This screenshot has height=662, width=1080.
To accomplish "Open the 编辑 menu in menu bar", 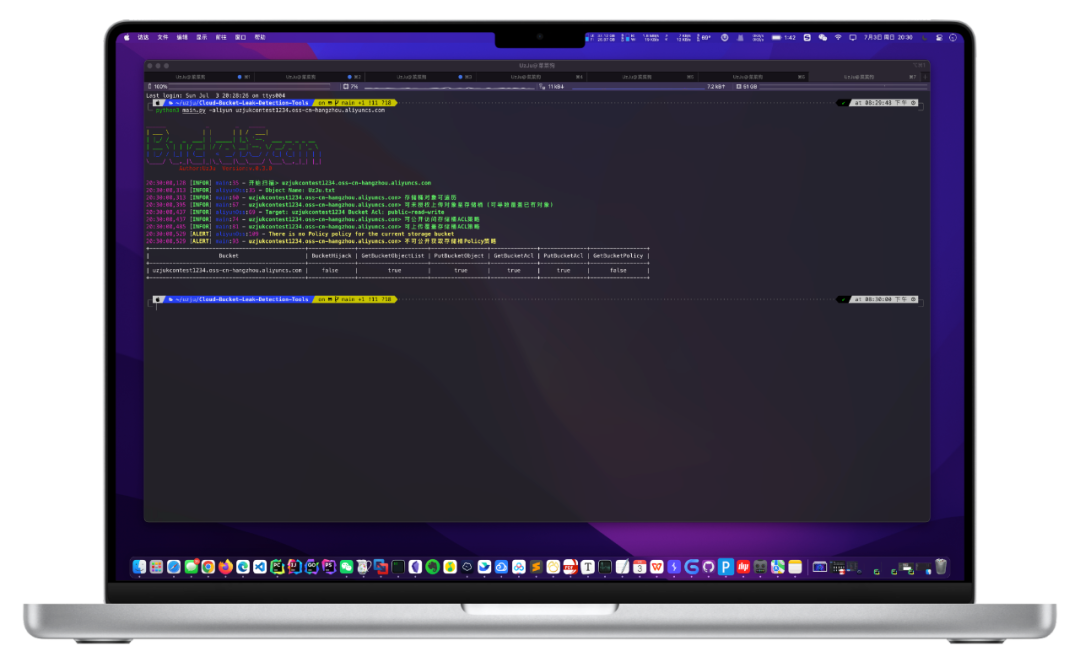I will [x=182, y=37].
